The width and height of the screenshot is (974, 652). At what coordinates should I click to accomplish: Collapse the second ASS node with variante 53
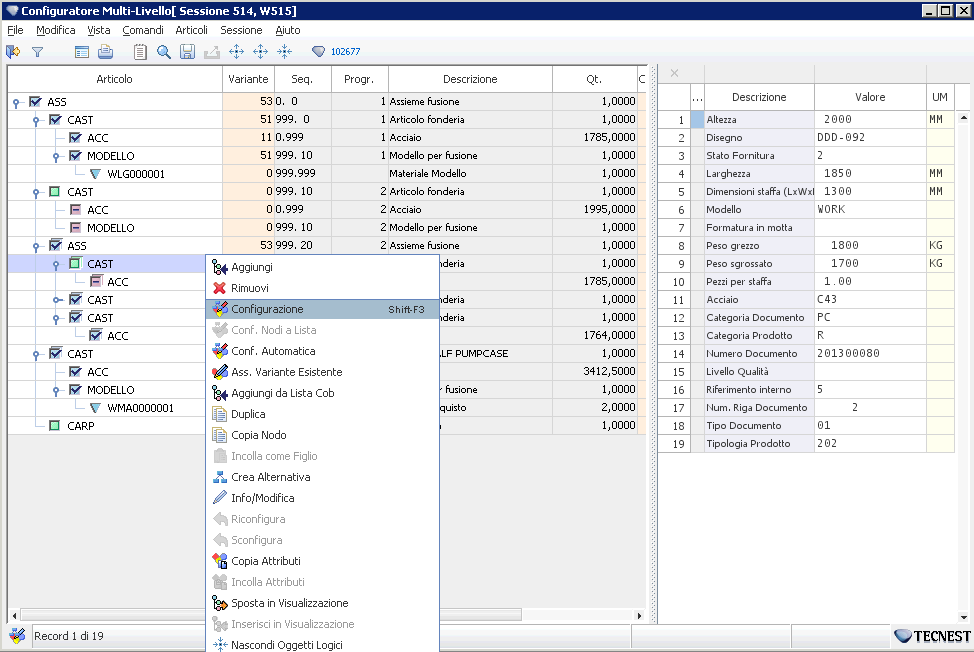[x=36, y=247]
